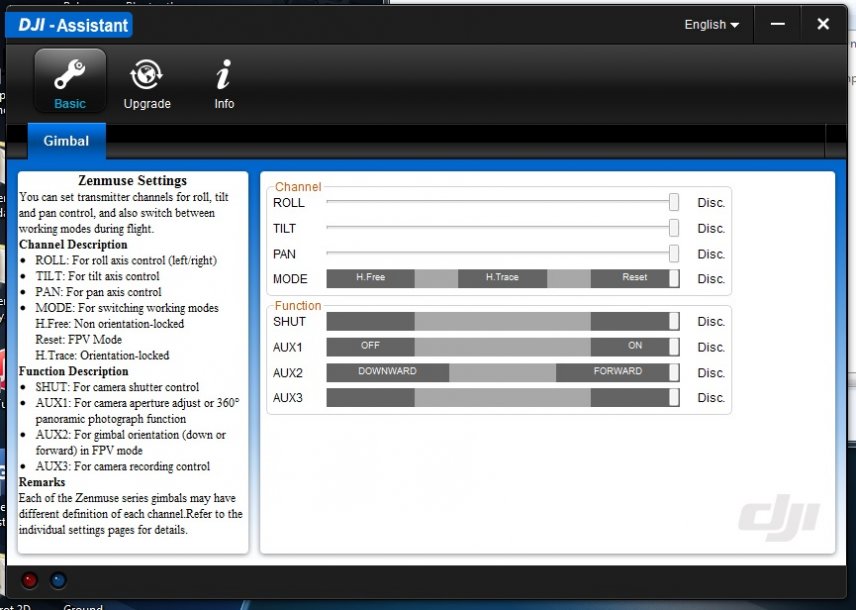Click the TILT channel label
This screenshot has width=856, height=610.
tap(284, 228)
